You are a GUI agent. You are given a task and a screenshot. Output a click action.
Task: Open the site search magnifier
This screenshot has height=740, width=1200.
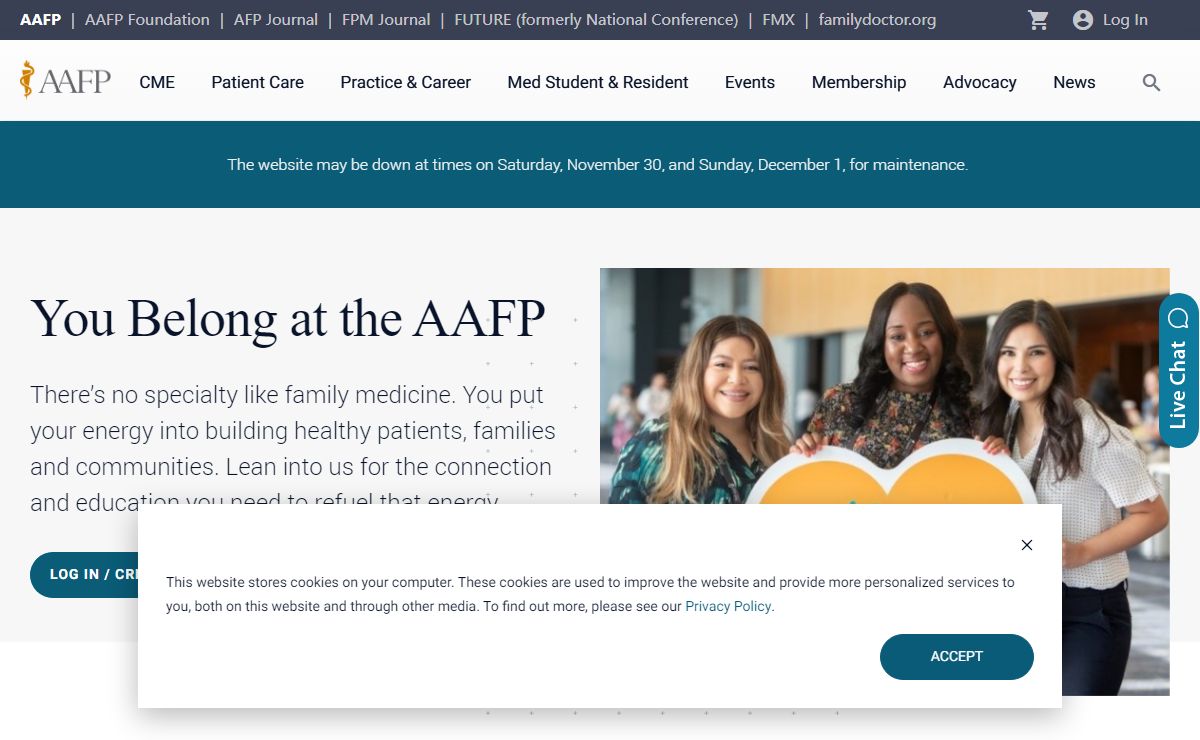click(x=1151, y=83)
